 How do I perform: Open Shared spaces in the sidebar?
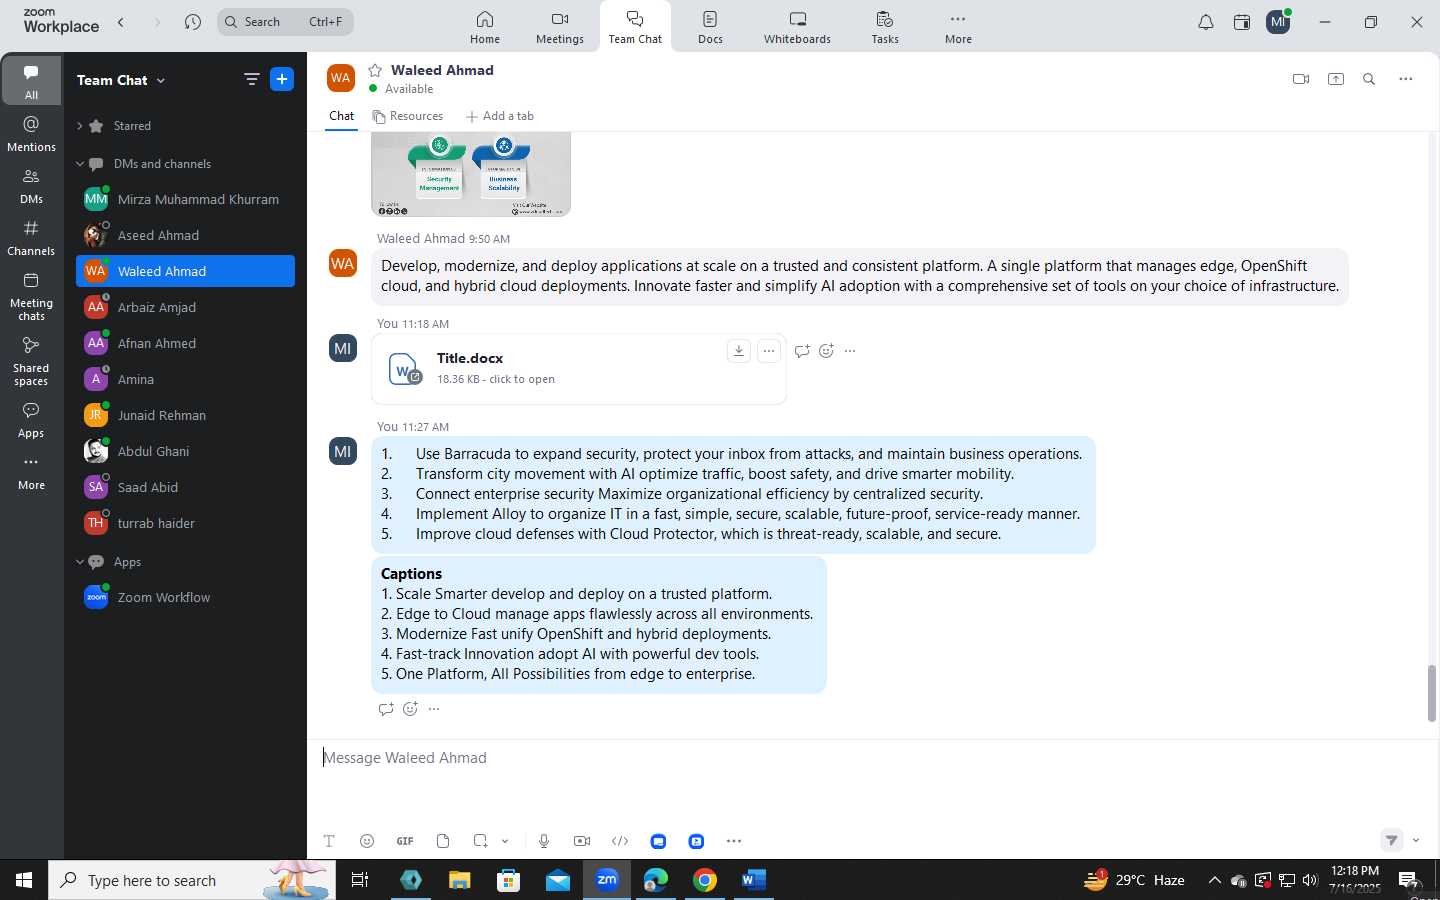click(x=31, y=360)
